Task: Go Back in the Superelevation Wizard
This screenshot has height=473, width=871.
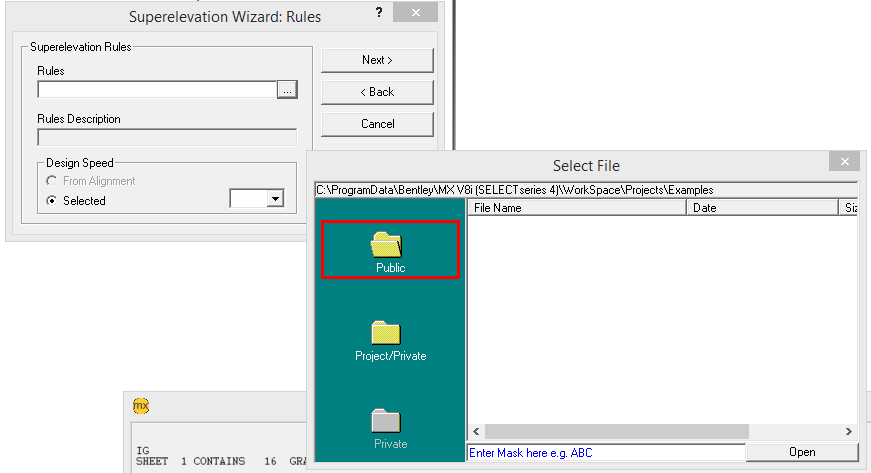Action: point(377,92)
